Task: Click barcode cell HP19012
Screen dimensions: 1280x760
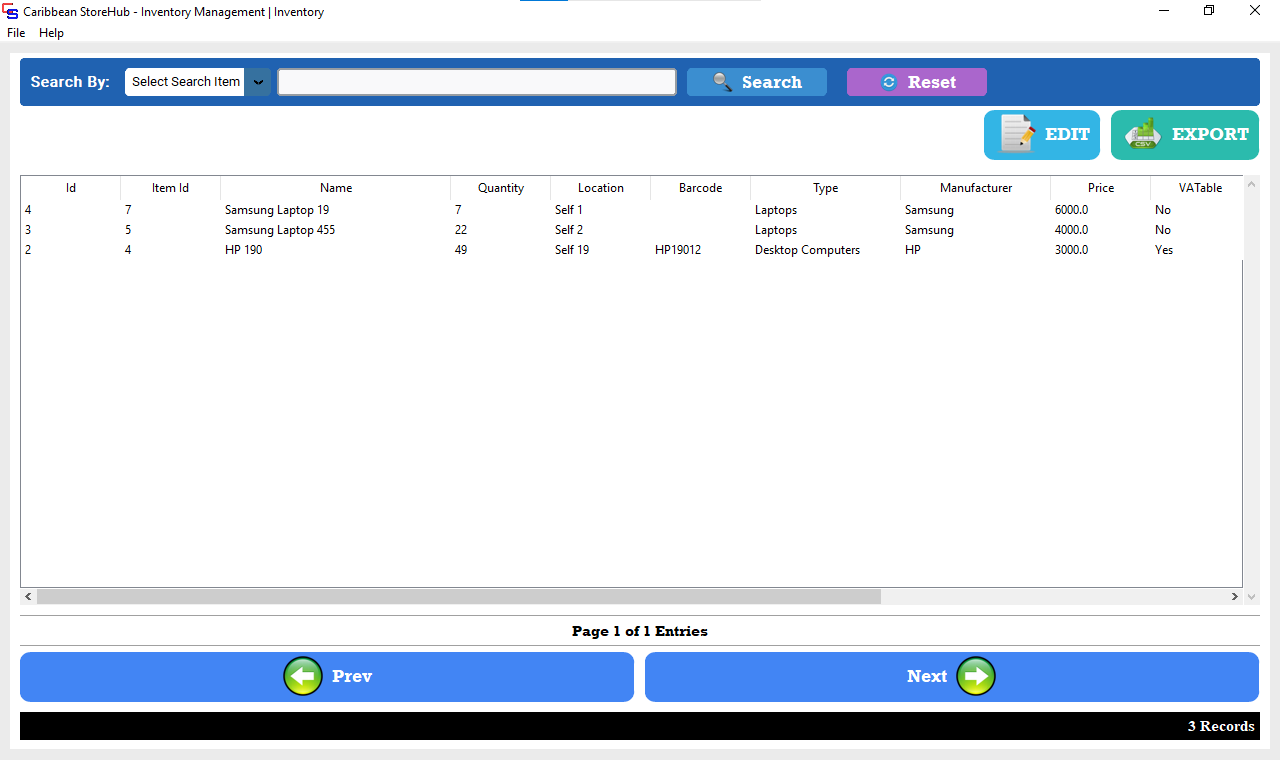Action: point(678,250)
